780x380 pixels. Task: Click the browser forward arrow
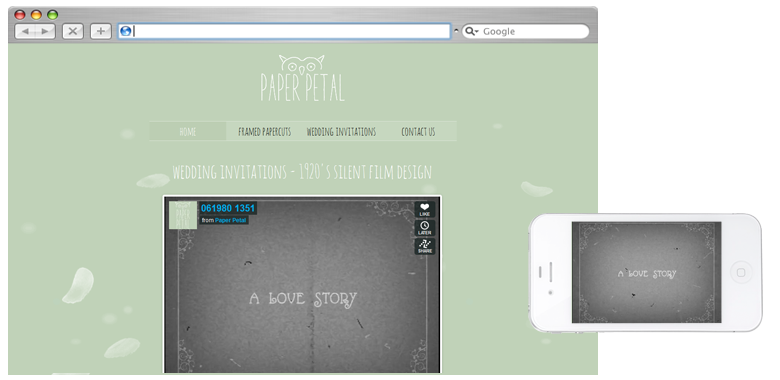[x=45, y=31]
